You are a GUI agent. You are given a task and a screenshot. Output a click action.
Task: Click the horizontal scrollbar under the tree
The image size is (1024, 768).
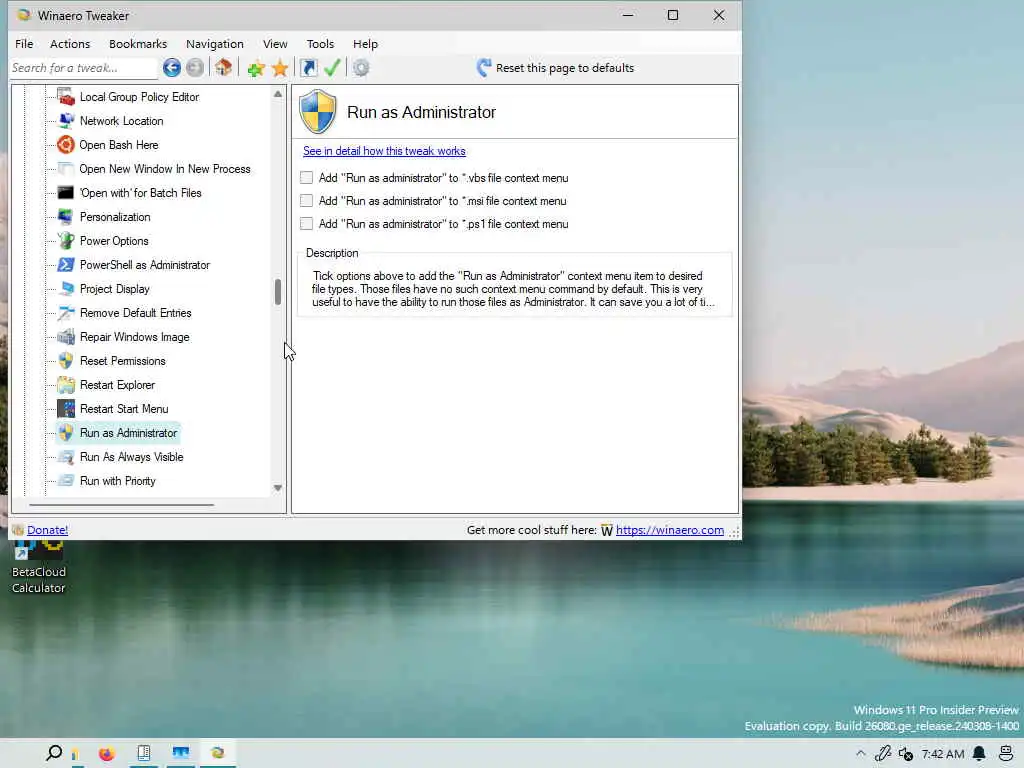121,505
